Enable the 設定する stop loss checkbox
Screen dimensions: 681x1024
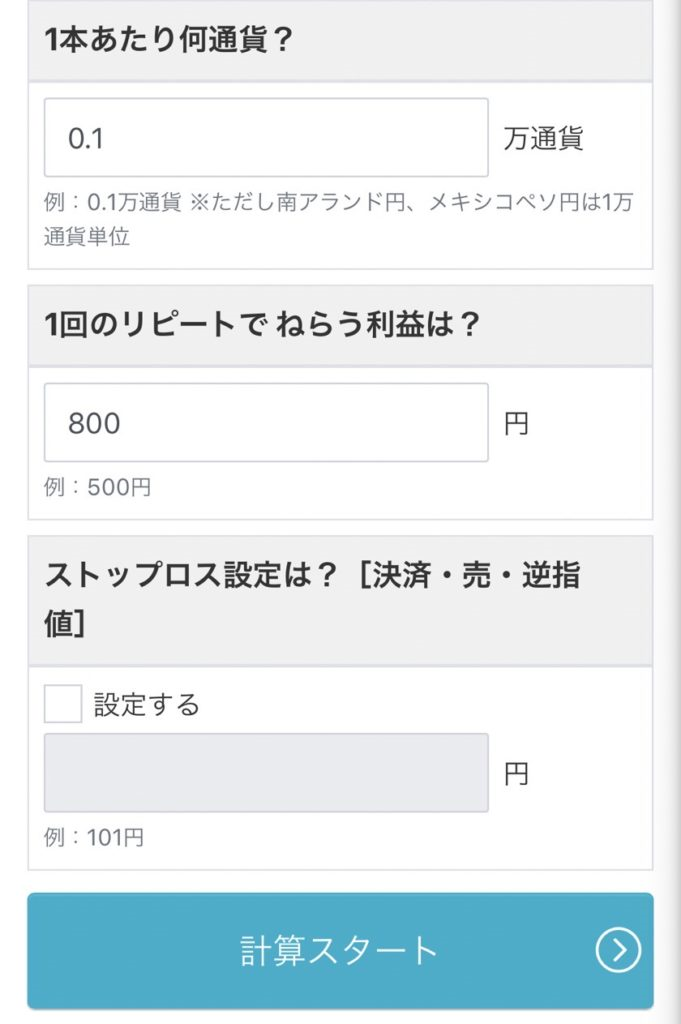63,704
